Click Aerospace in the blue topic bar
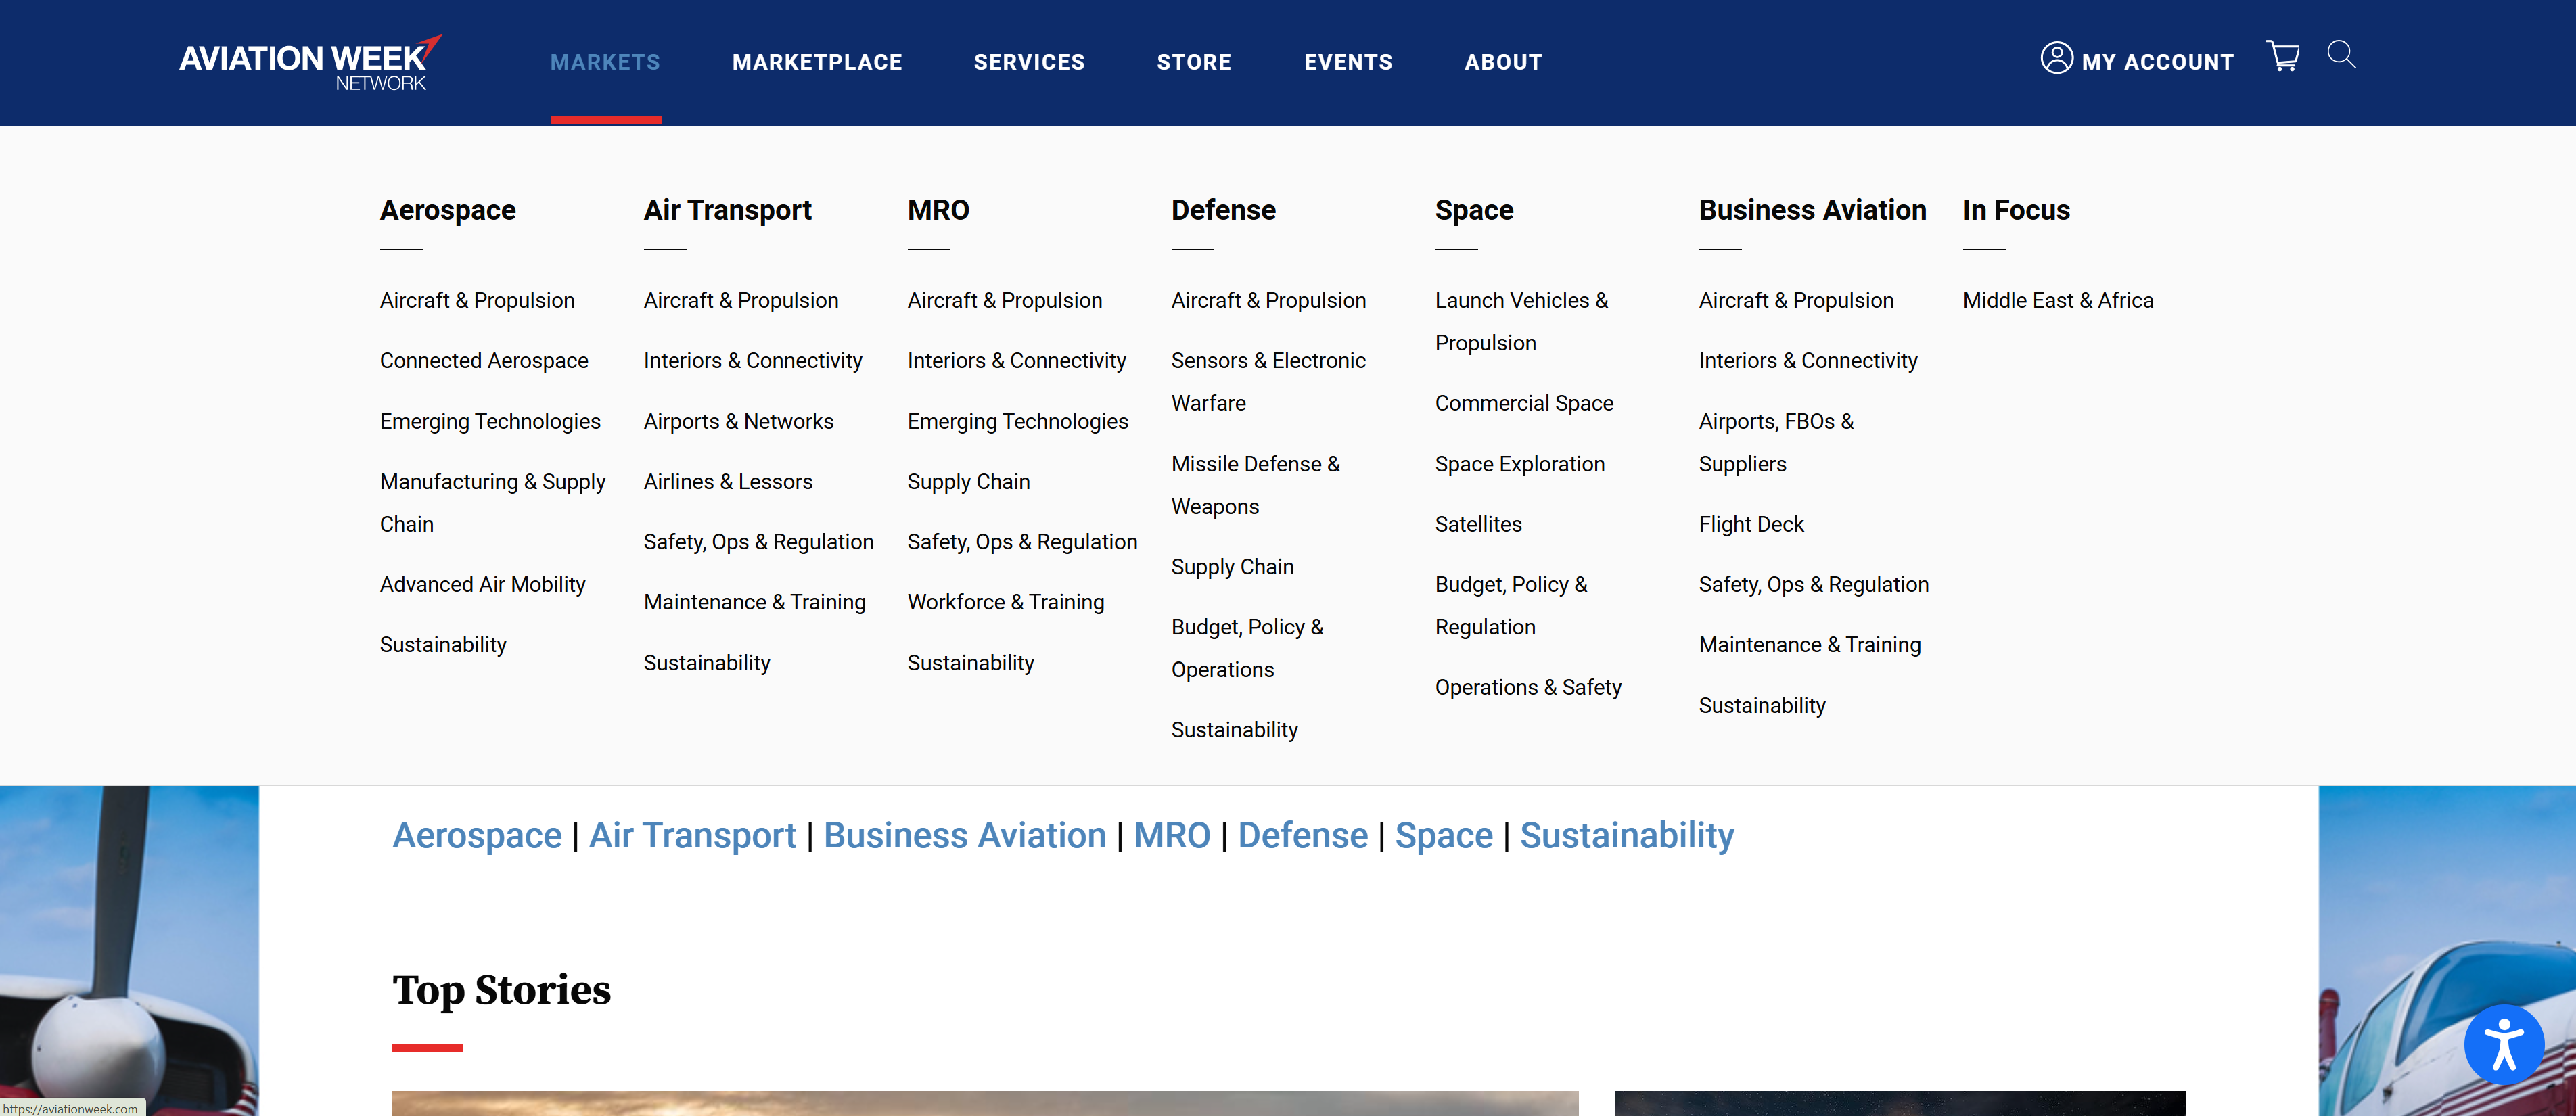 coord(477,836)
